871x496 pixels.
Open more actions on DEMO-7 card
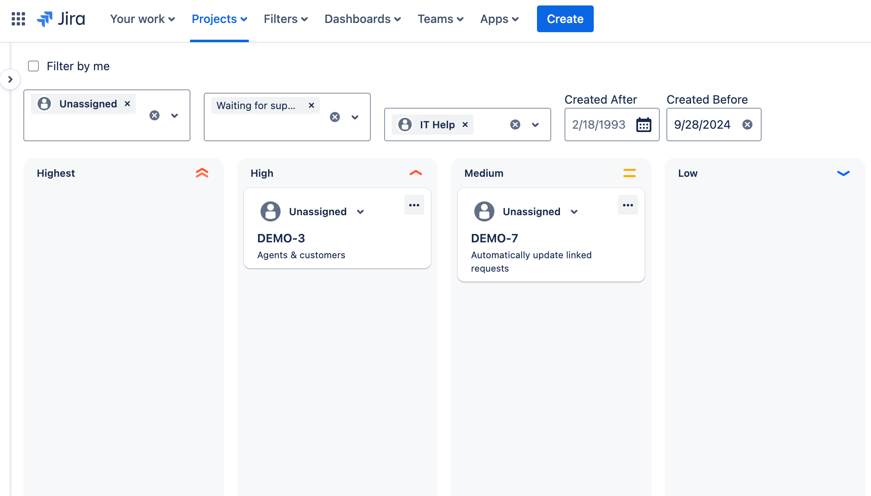[628, 205]
